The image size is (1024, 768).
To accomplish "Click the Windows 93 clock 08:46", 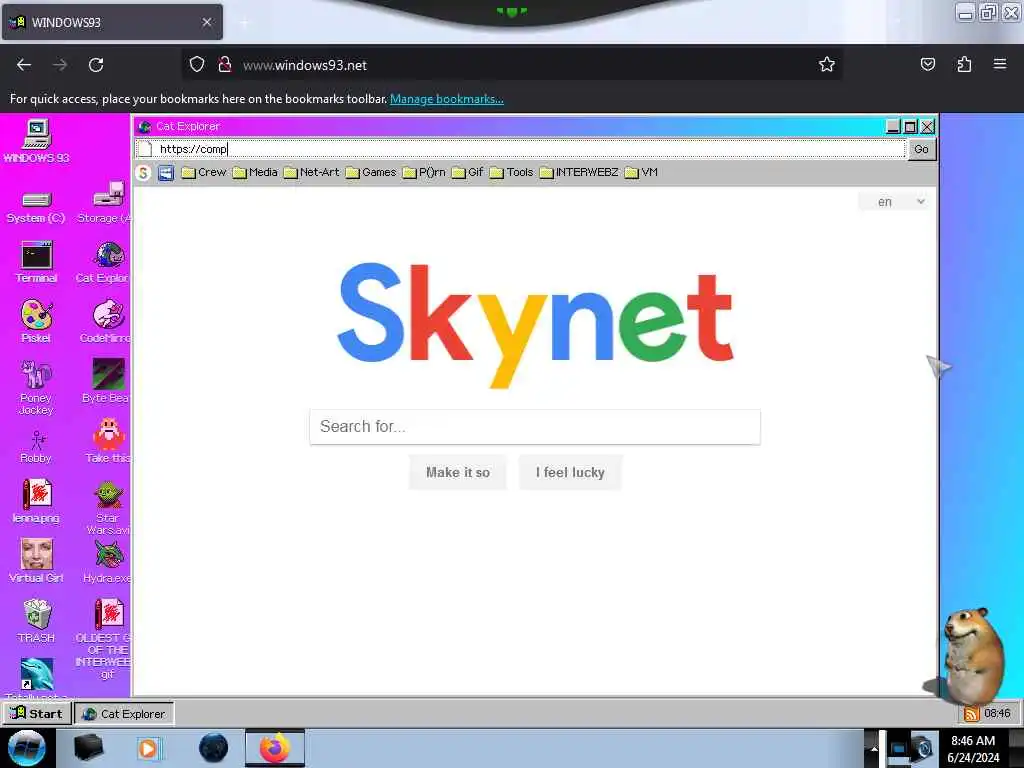I will [x=997, y=713].
